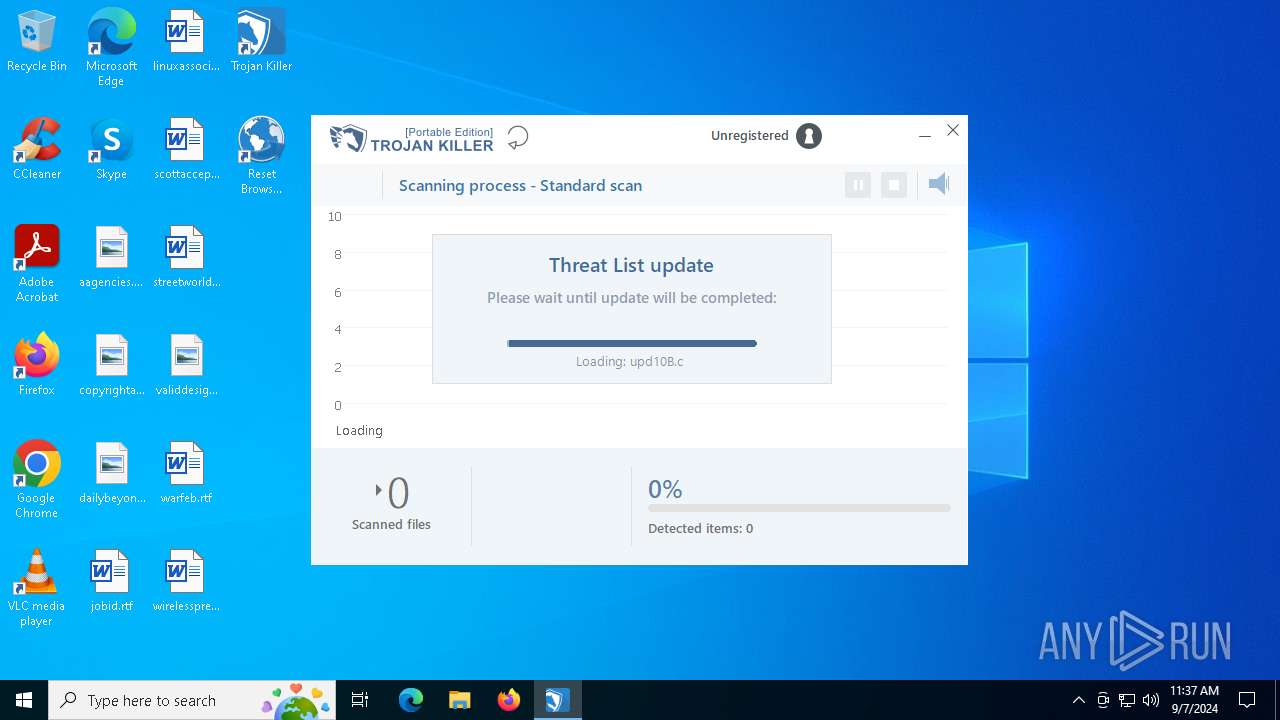
Task: Select warfeb.rtf document icon
Action: click(x=186, y=474)
